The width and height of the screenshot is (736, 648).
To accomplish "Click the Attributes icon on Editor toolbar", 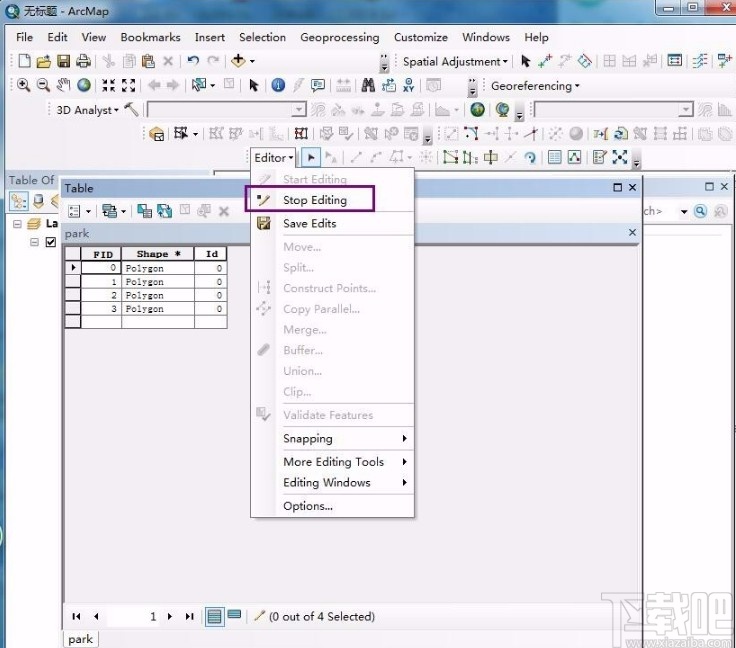I will (x=554, y=158).
